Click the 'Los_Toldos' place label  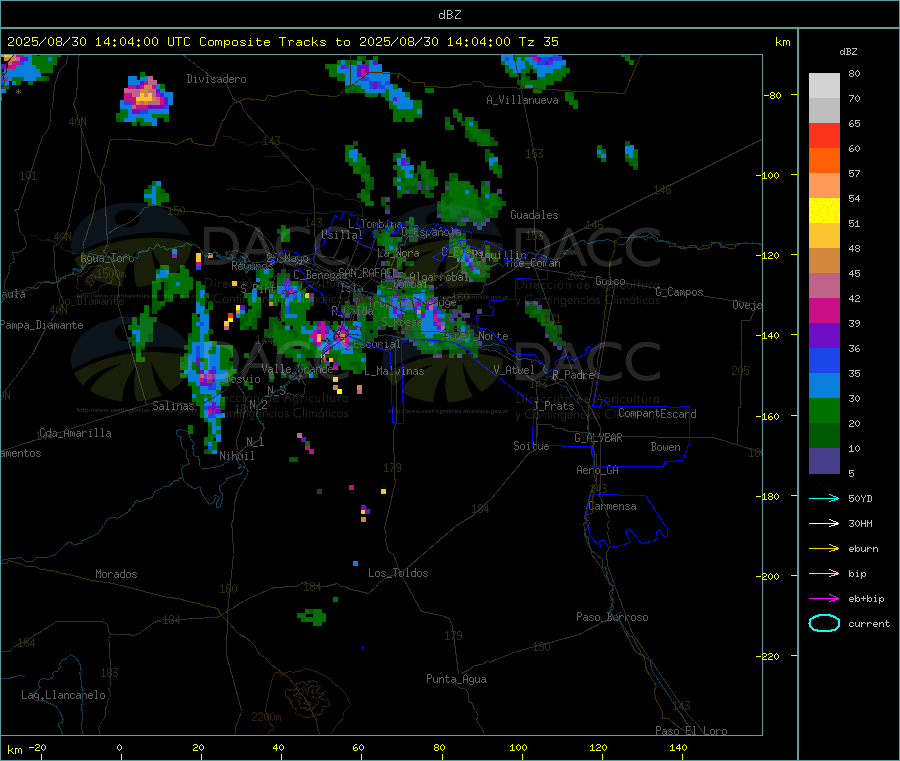pos(398,573)
